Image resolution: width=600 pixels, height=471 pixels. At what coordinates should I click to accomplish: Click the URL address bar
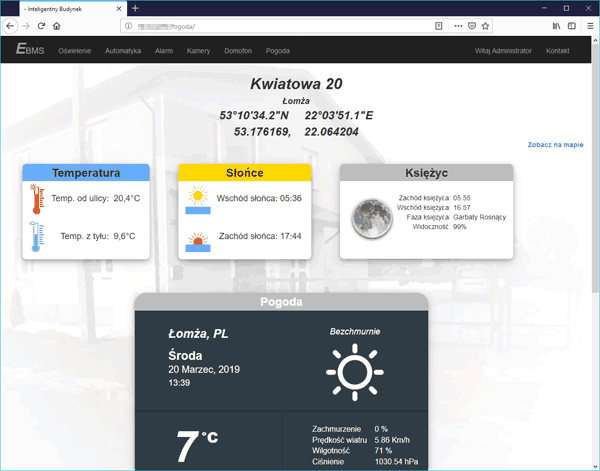[x=280, y=26]
